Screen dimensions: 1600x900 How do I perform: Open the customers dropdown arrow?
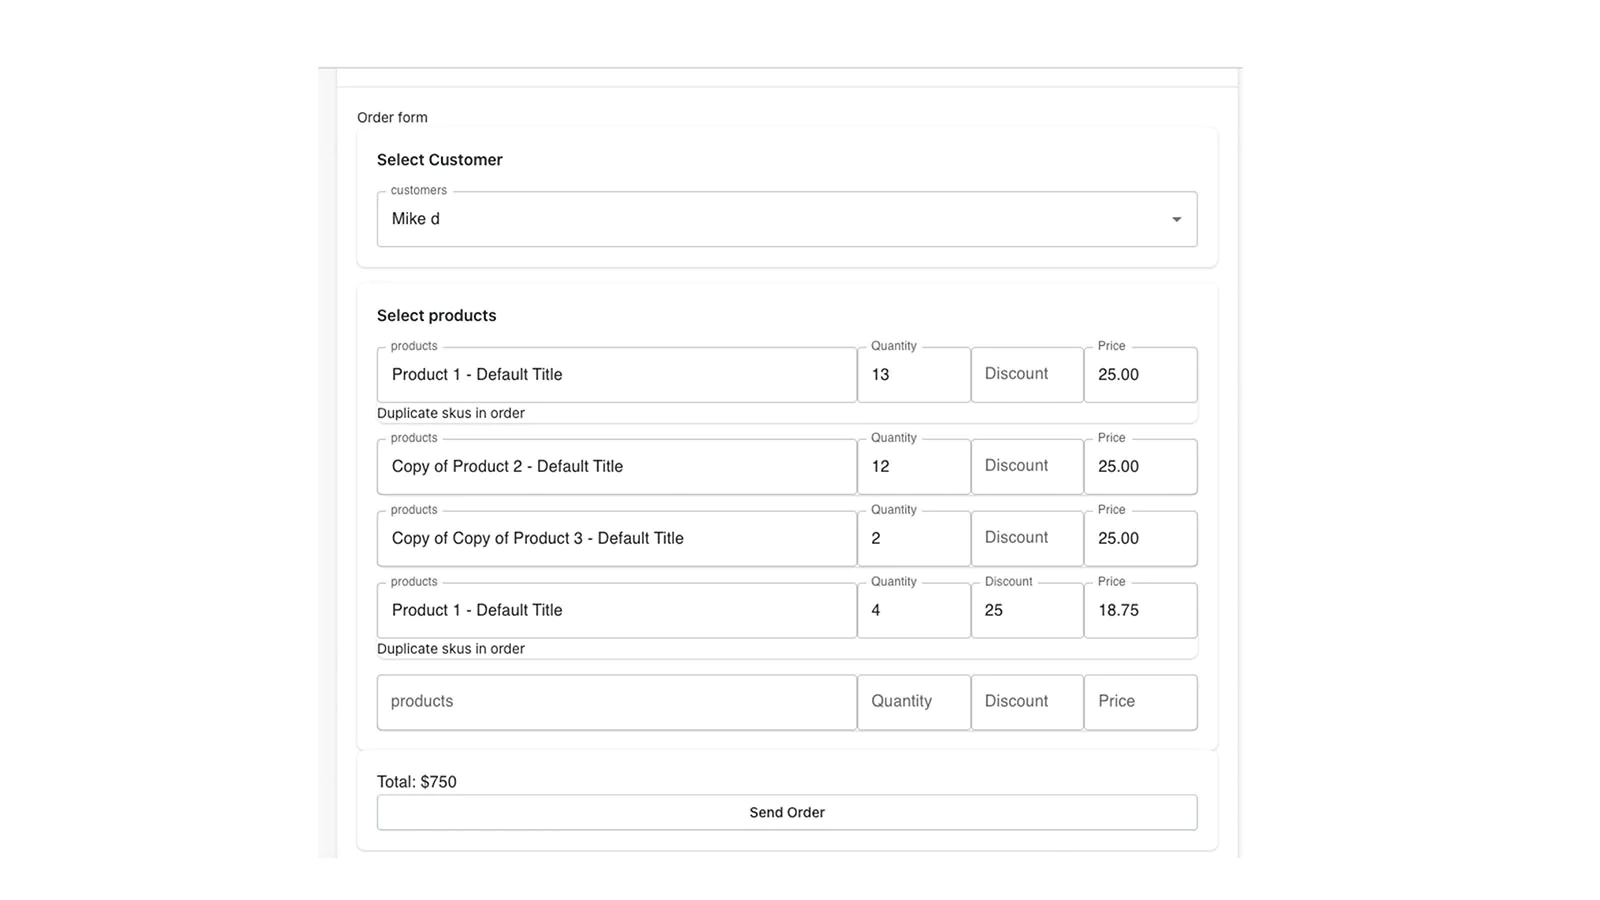tap(1176, 219)
